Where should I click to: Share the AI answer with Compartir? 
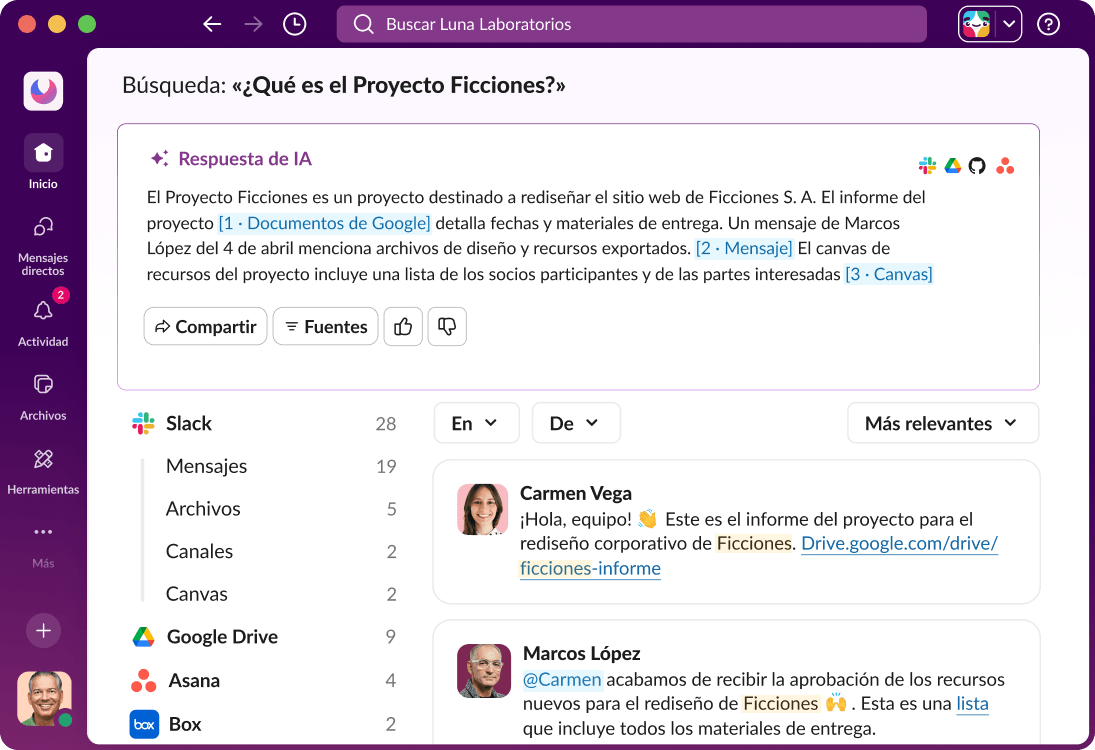tap(205, 326)
